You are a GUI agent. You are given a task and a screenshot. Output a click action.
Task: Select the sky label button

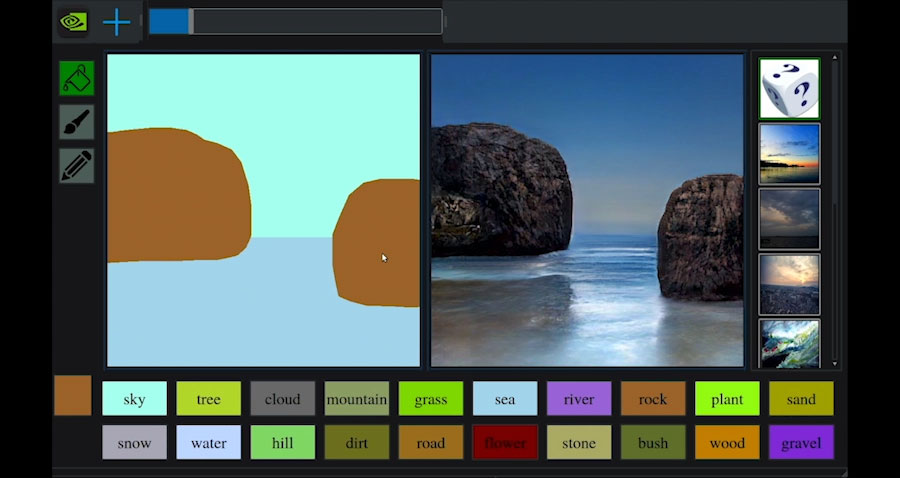pos(134,399)
